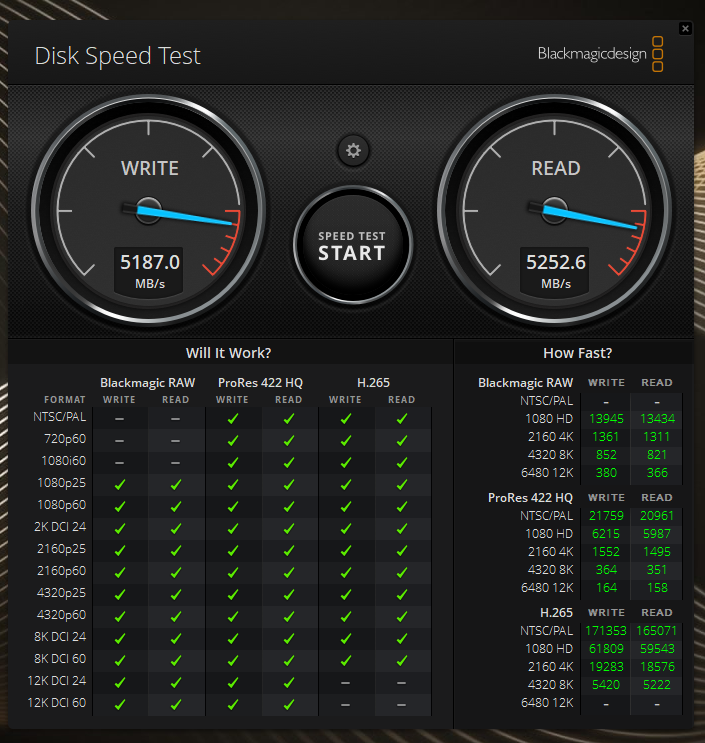Click the Disk Speed Test title
The width and height of the screenshot is (705, 743).
point(118,56)
